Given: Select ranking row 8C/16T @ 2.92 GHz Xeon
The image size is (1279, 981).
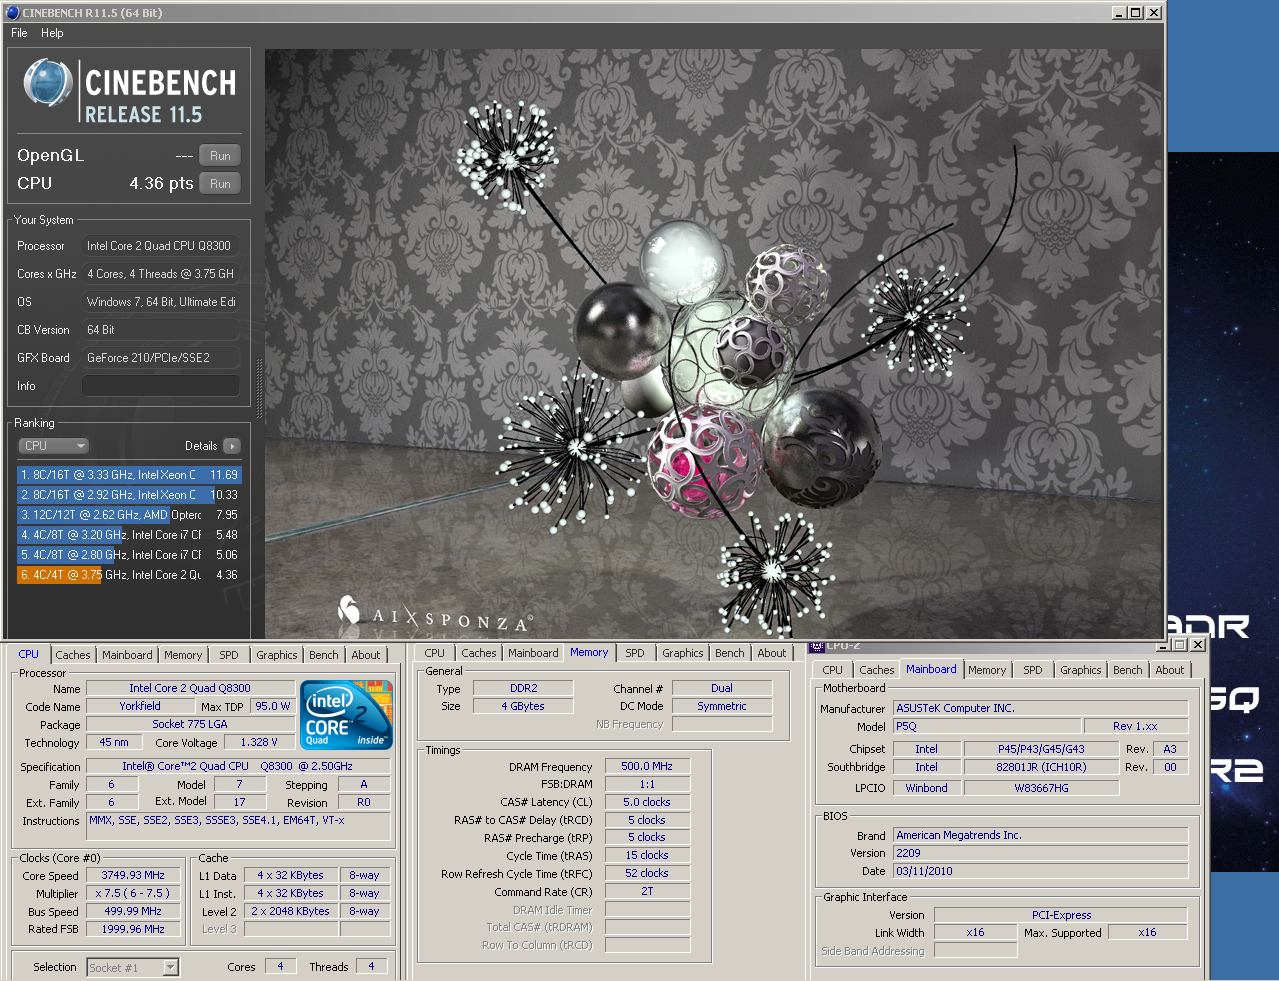Looking at the screenshot, I should pos(129,495).
